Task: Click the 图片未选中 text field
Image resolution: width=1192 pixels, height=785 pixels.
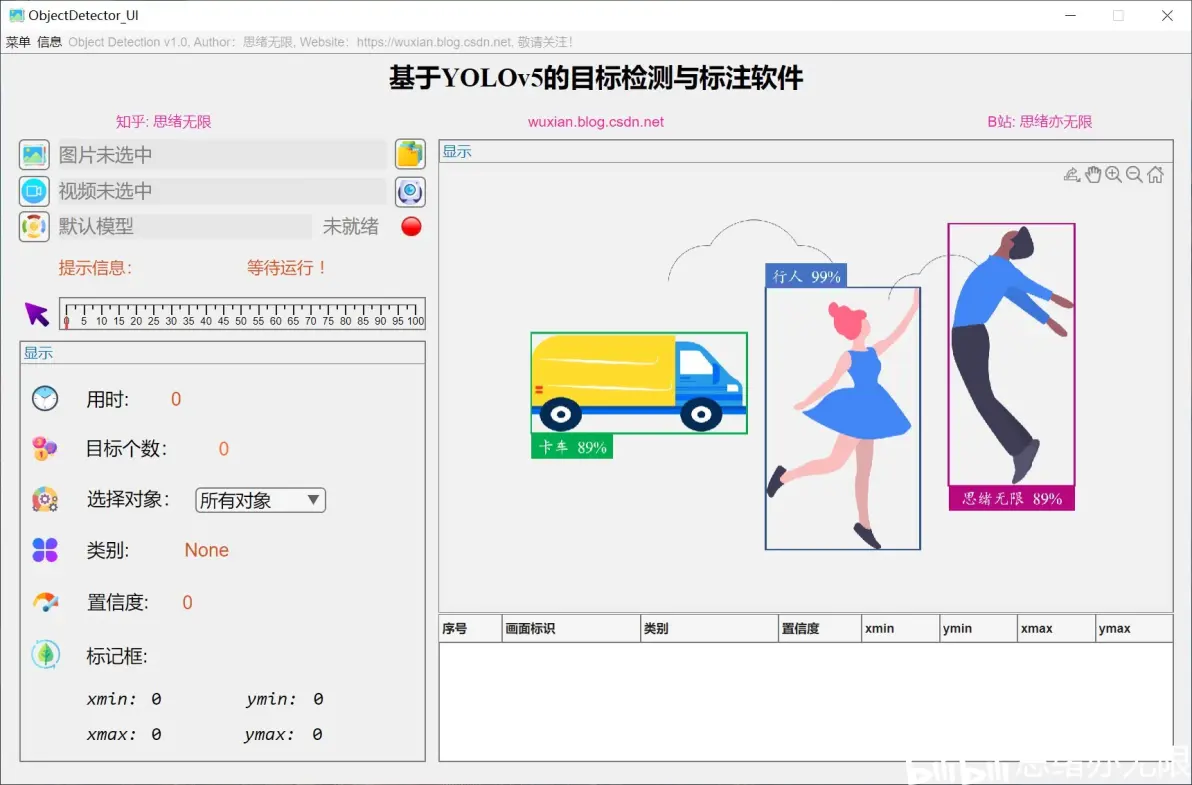Action: (222, 154)
